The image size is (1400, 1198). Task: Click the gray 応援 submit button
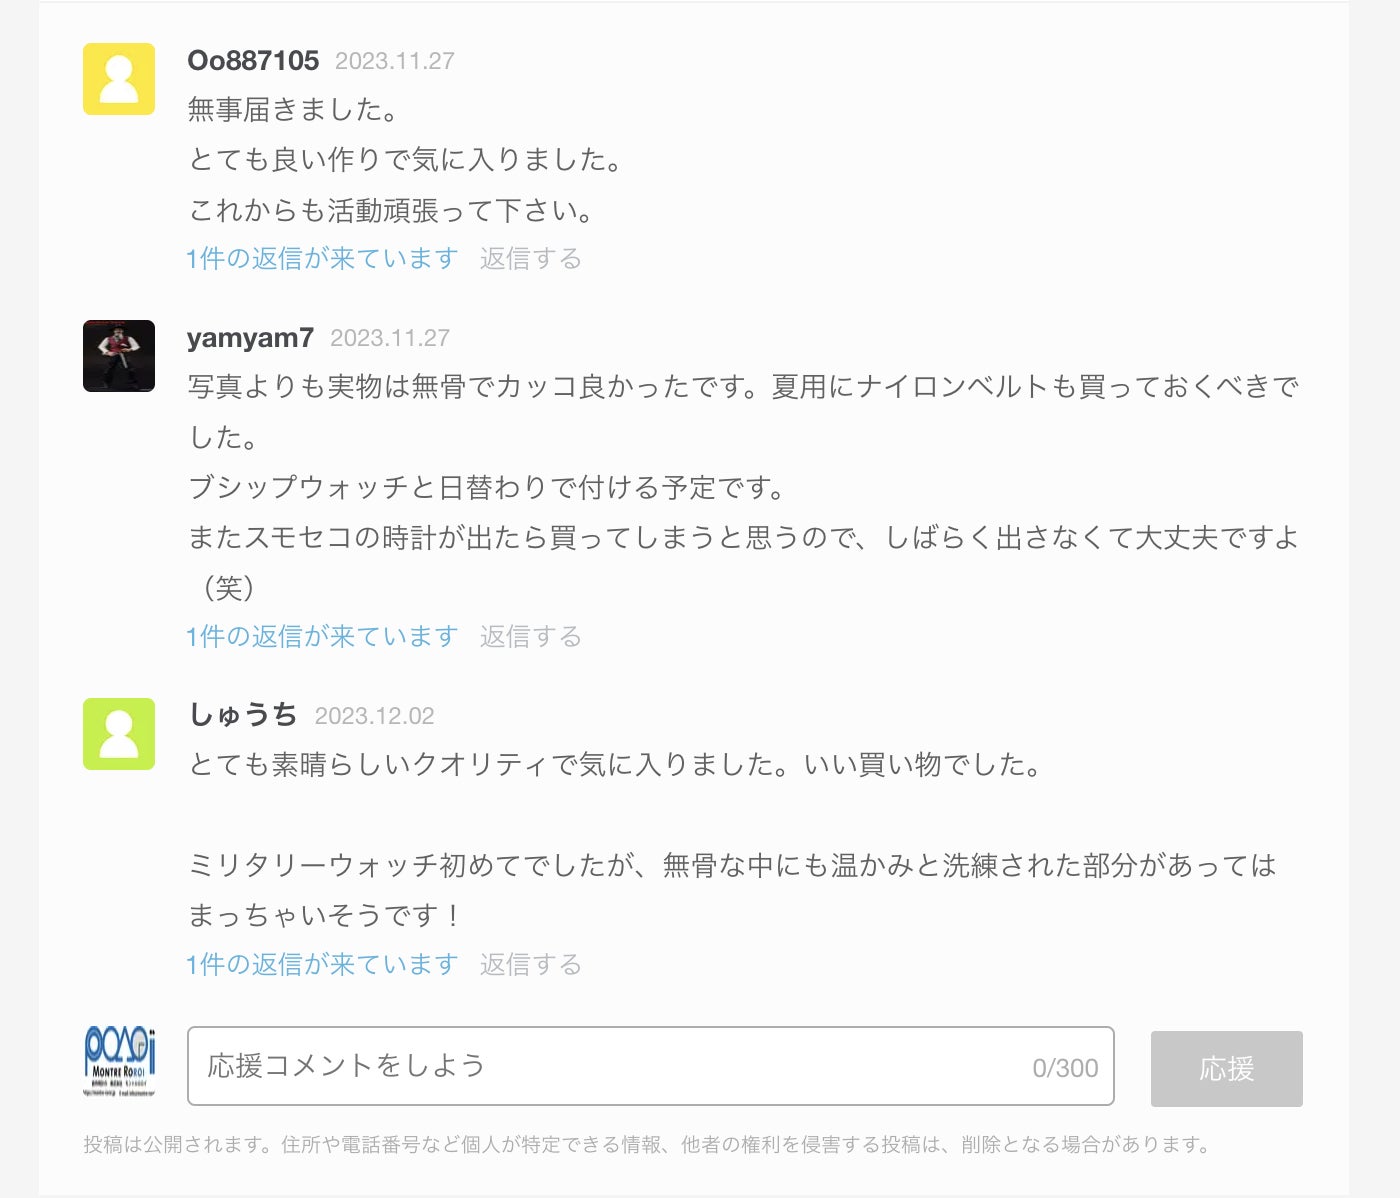coord(1227,1069)
